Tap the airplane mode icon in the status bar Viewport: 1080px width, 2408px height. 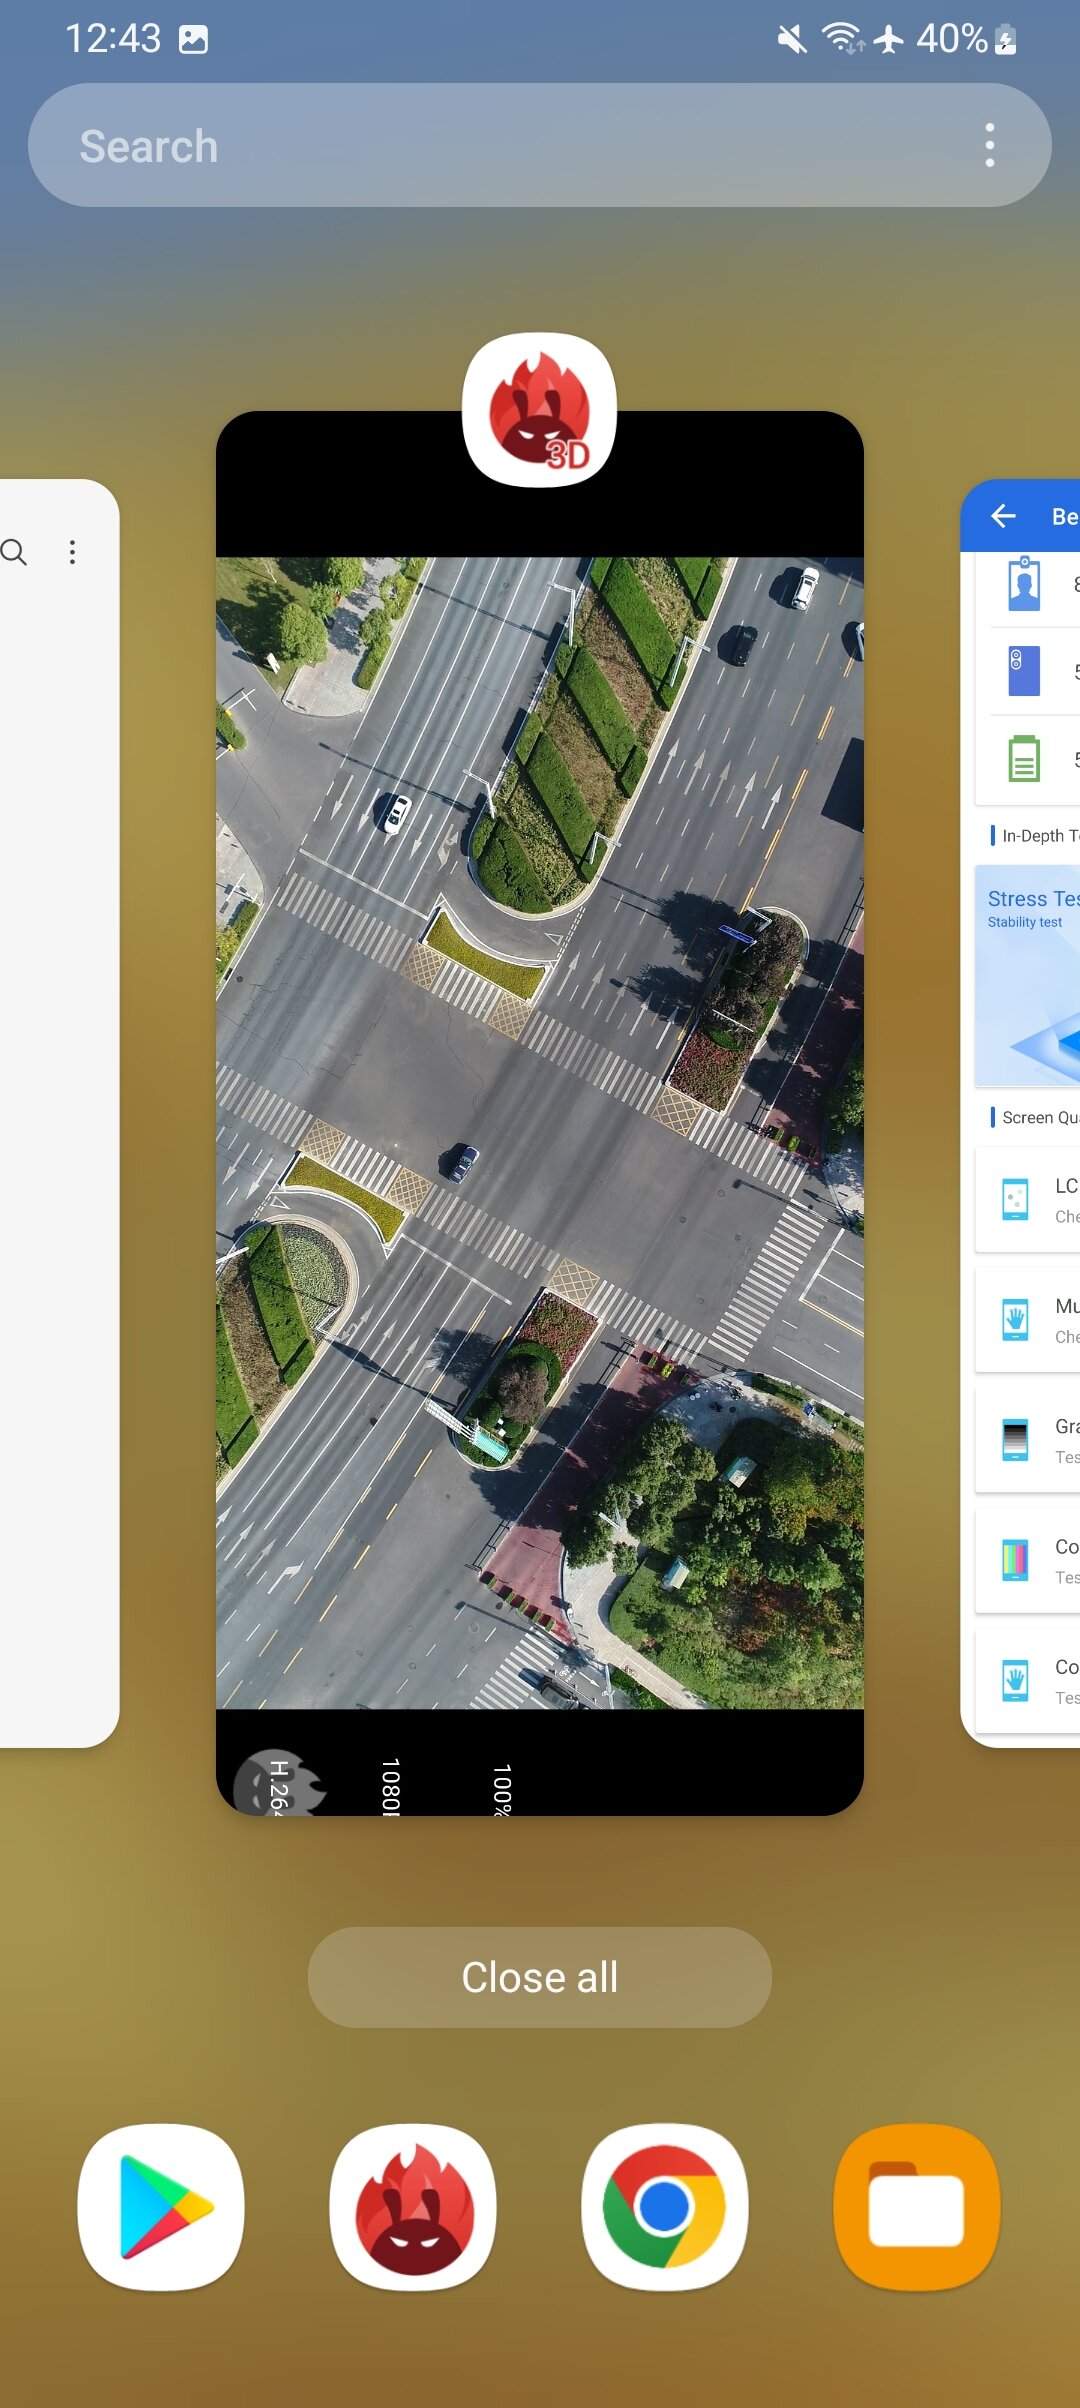[888, 39]
